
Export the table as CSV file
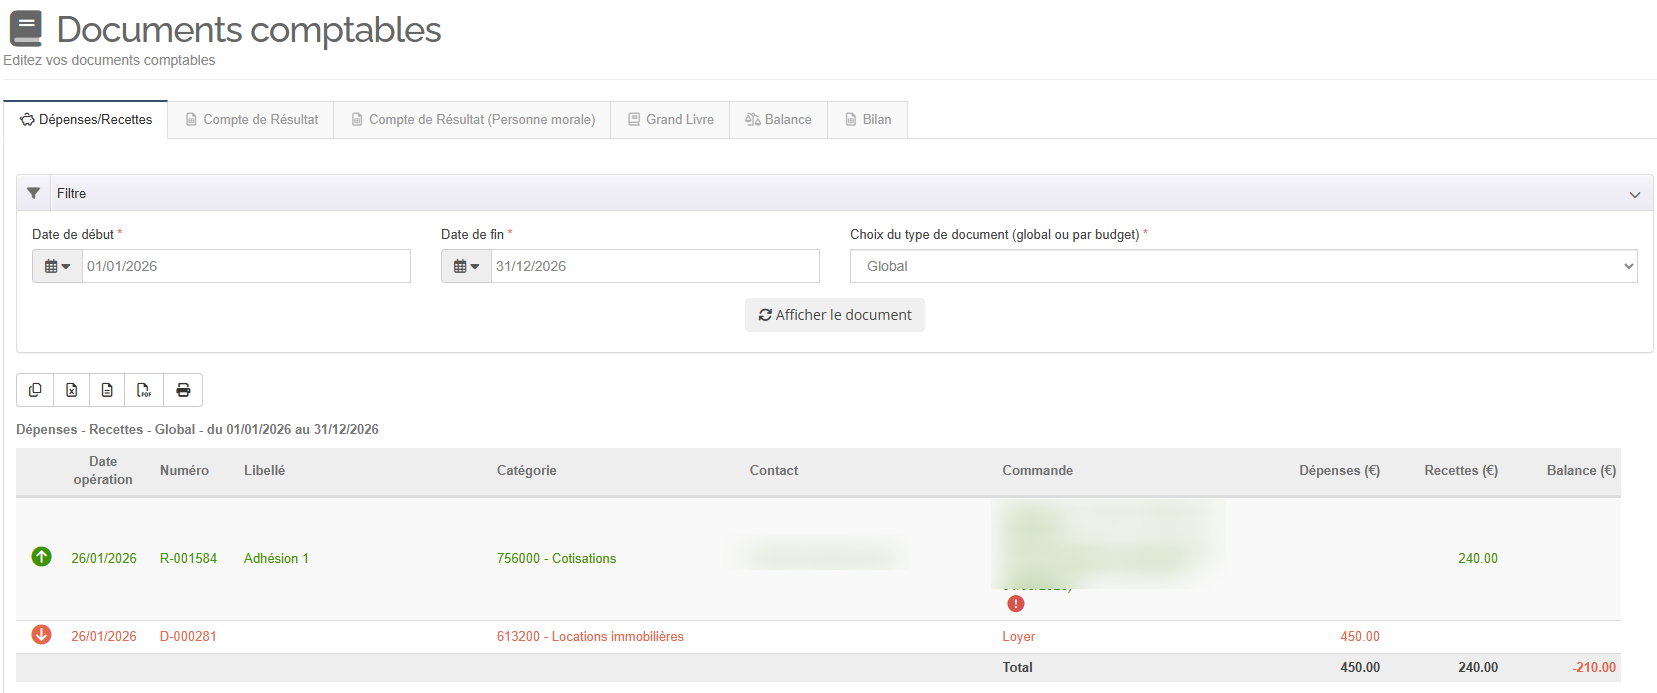click(107, 390)
